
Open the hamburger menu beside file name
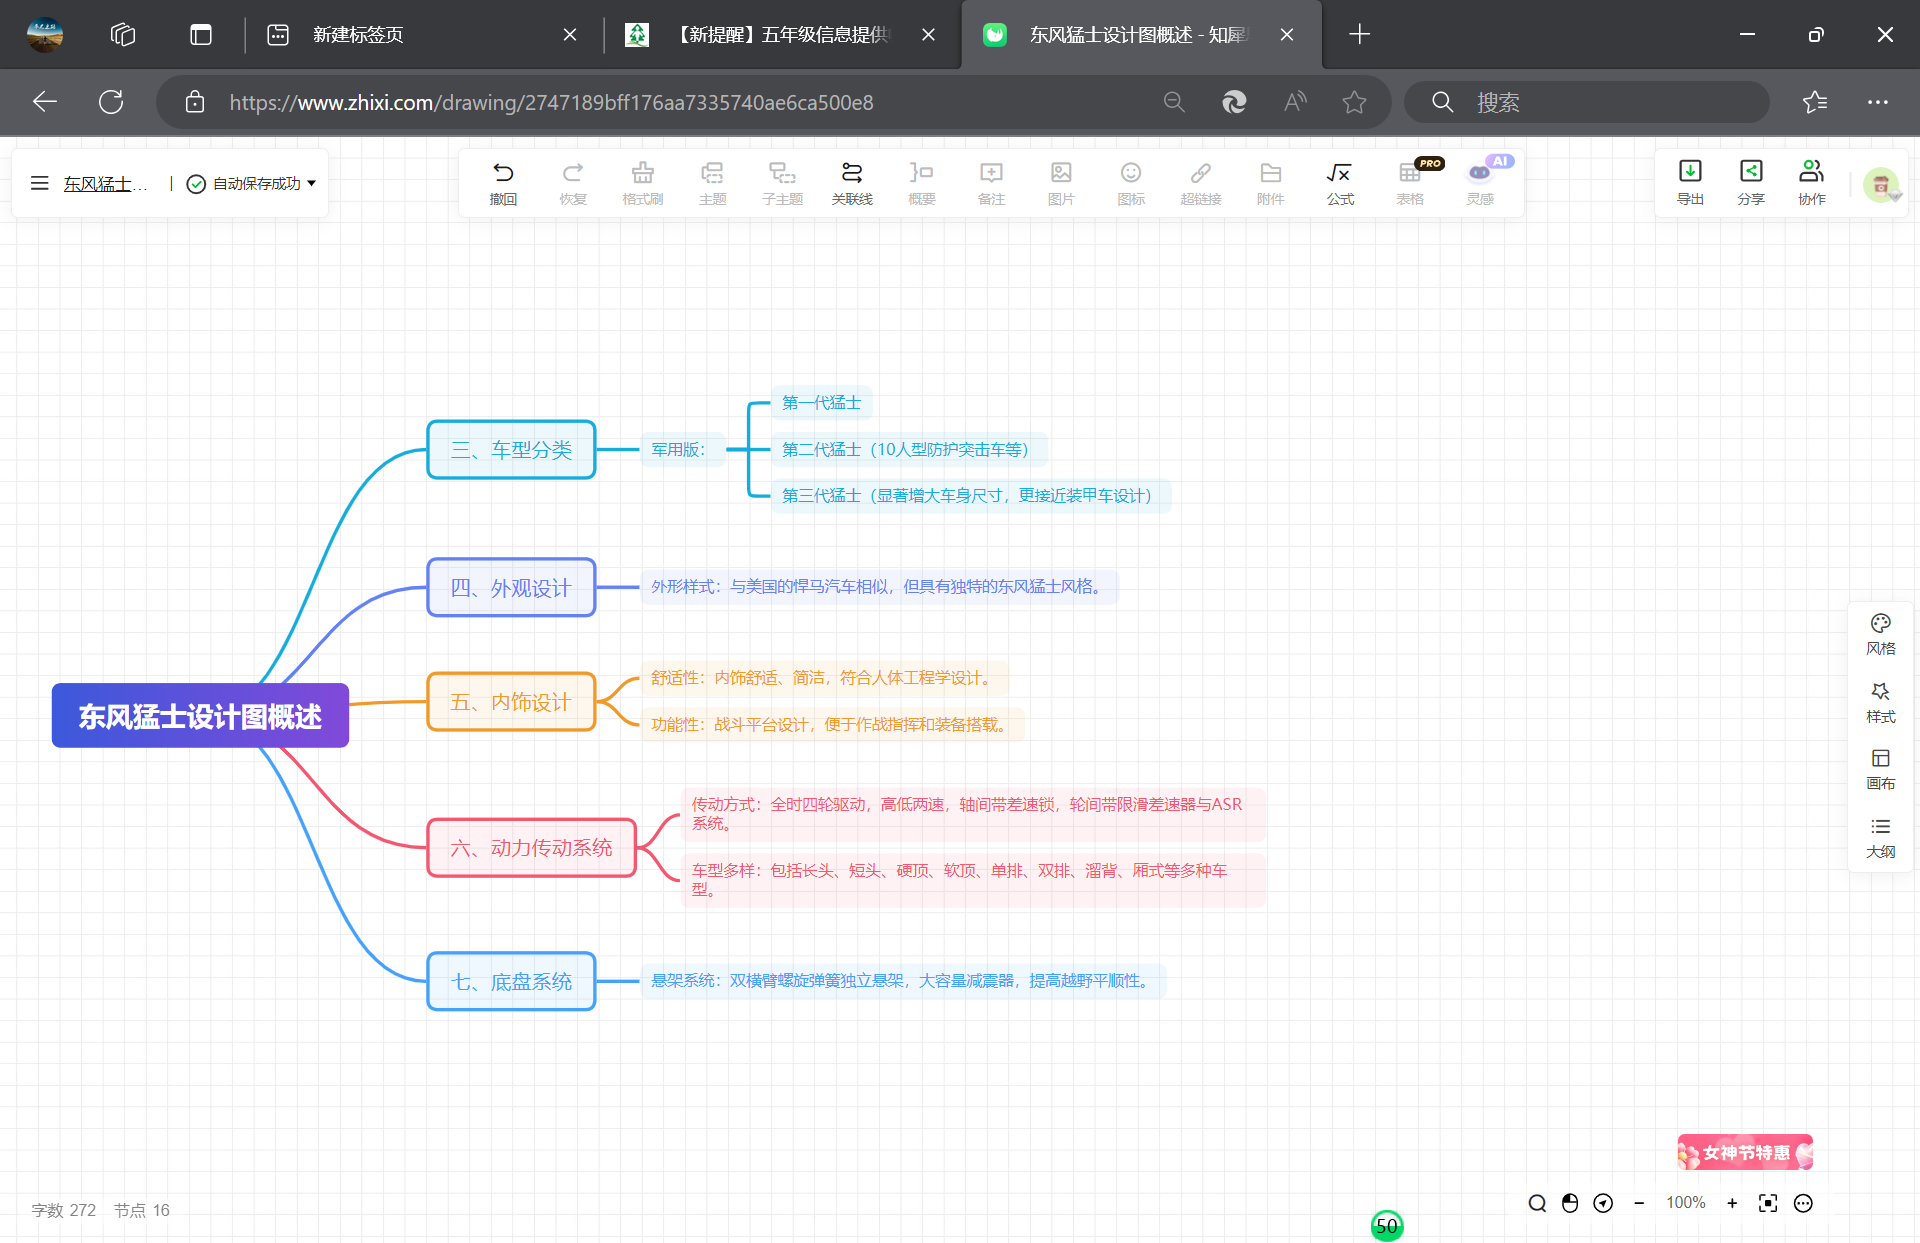coord(40,183)
